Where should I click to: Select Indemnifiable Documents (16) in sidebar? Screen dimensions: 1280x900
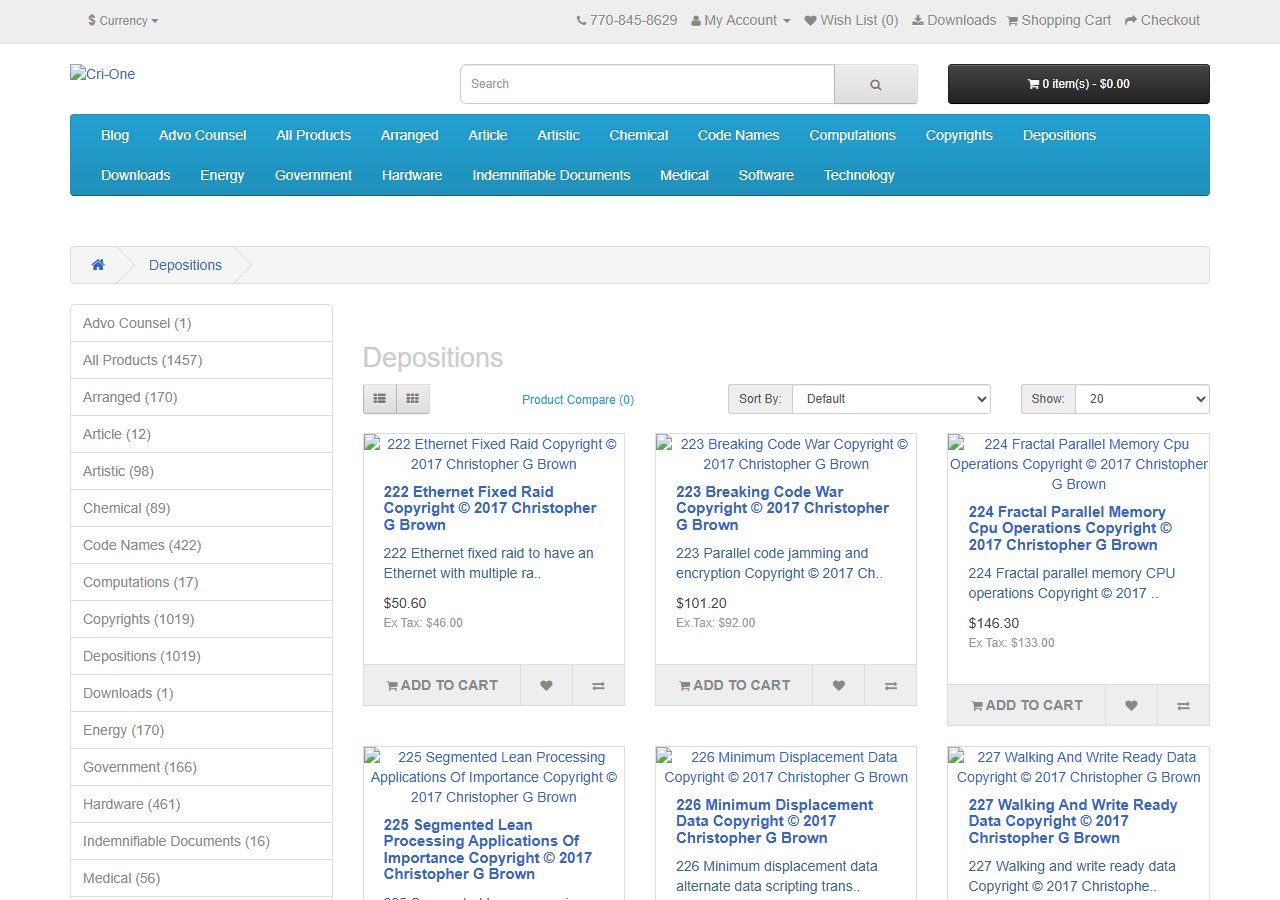point(201,841)
